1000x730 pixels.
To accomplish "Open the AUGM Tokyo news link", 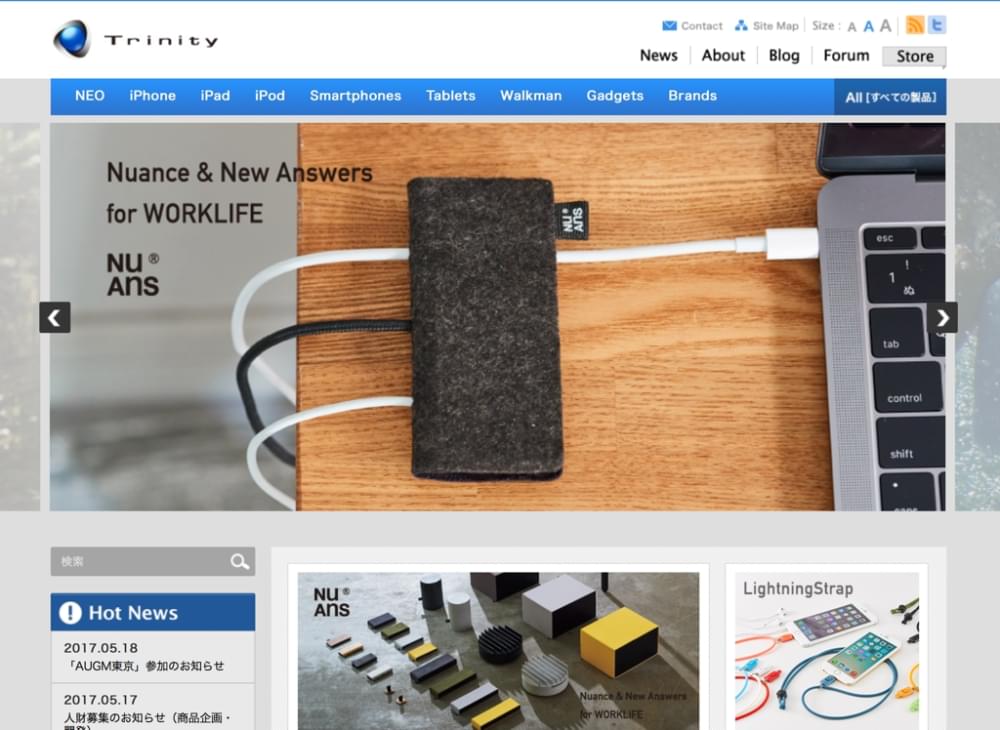I will click(x=144, y=666).
